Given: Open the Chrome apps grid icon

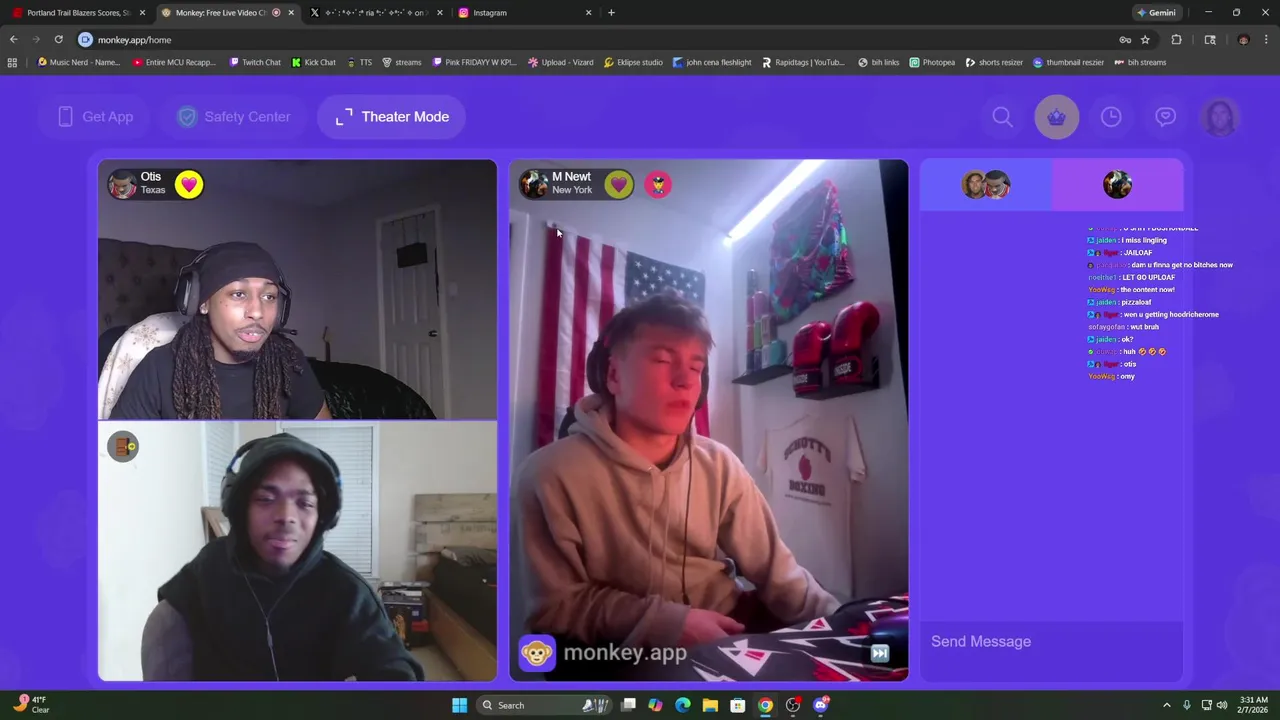Looking at the screenshot, I should [x=12, y=62].
